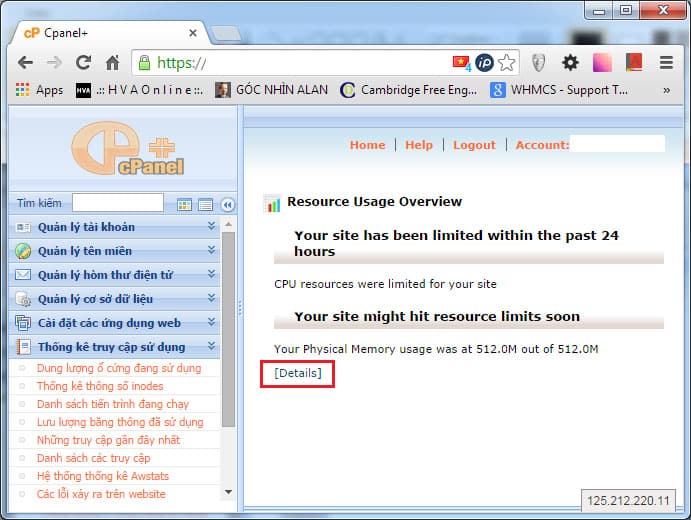Click the shield extension icon
This screenshot has height=520, width=691.
(539, 63)
